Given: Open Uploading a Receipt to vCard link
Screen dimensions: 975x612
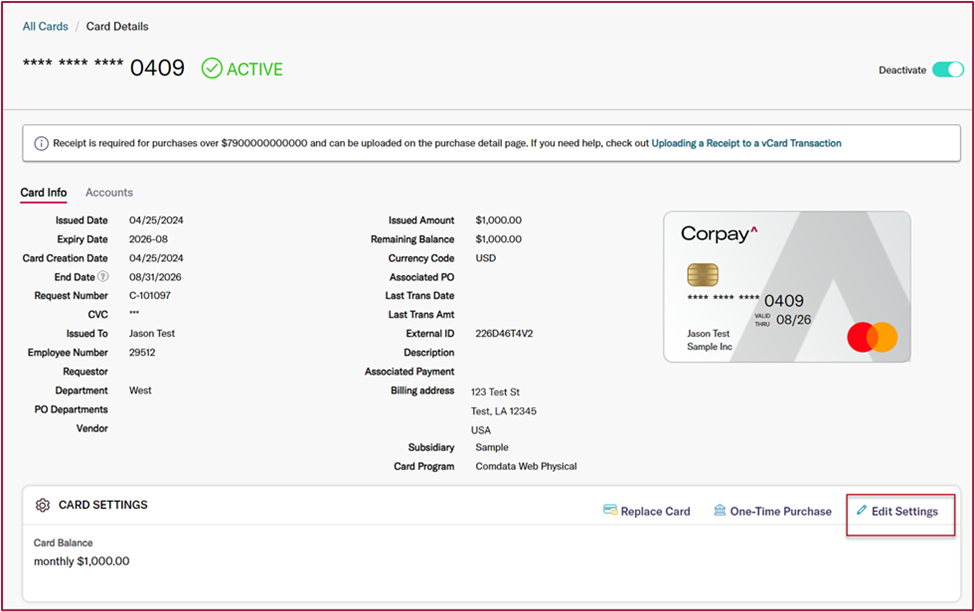Looking at the screenshot, I should click(746, 143).
